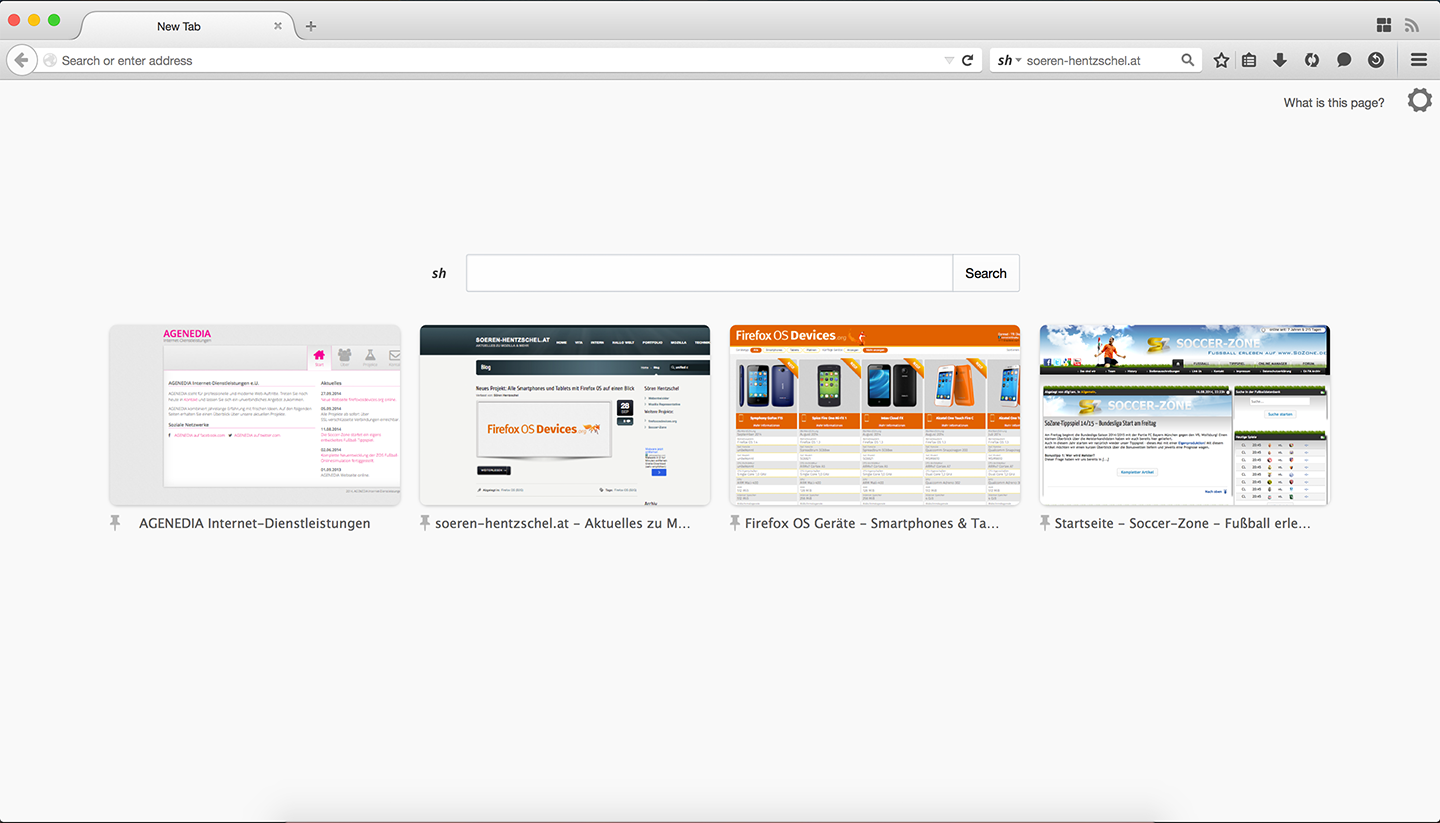Screen dimensions: 1440x823
Task: Bookmark this page with the star icon
Action: coord(1221,60)
